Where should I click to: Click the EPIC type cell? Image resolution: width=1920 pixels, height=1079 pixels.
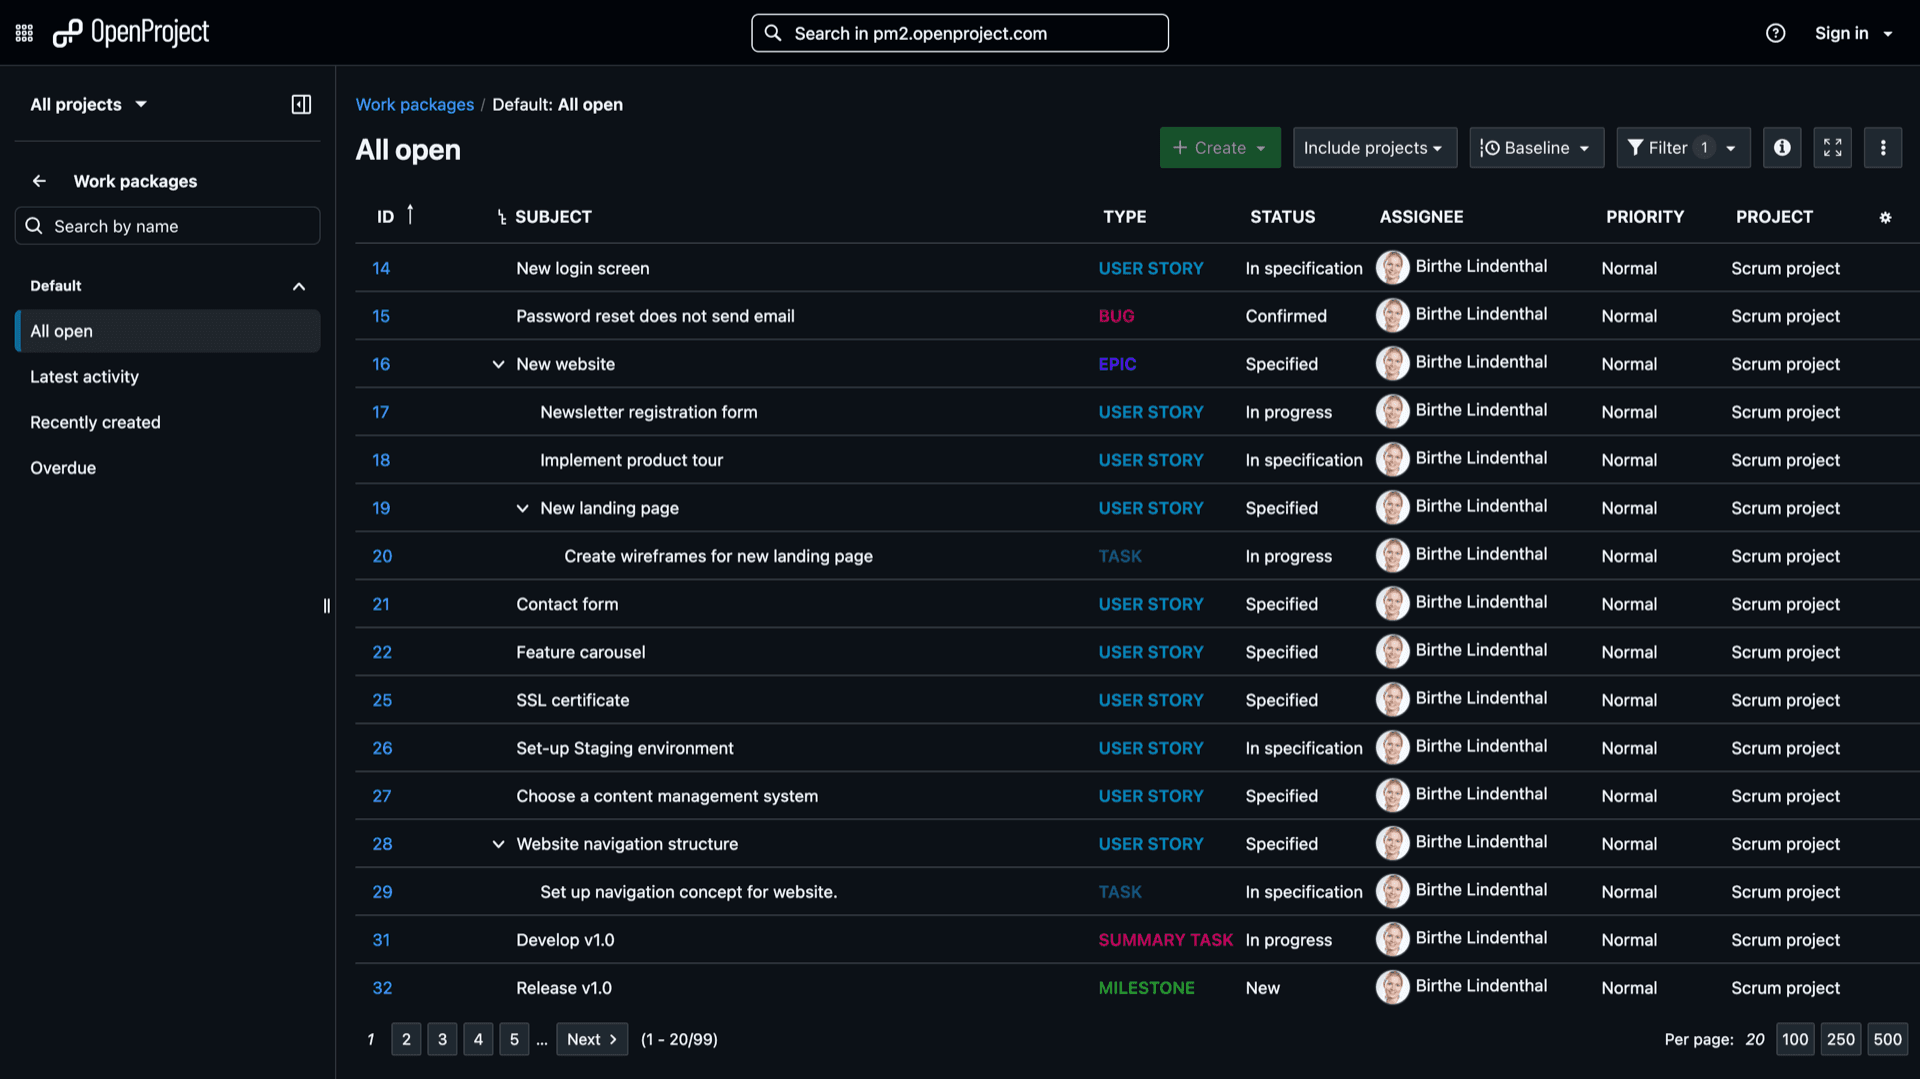(x=1117, y=364)
